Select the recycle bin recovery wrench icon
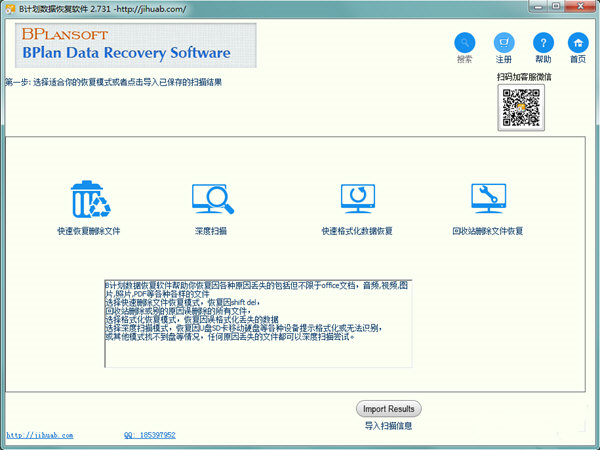600x450 pixels. point(487,199)
